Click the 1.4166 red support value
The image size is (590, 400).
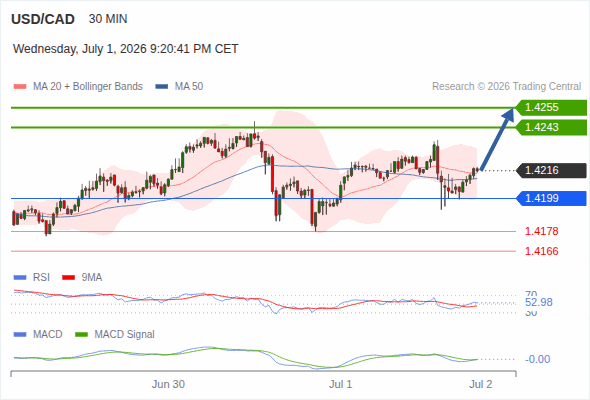click(541, 251)
